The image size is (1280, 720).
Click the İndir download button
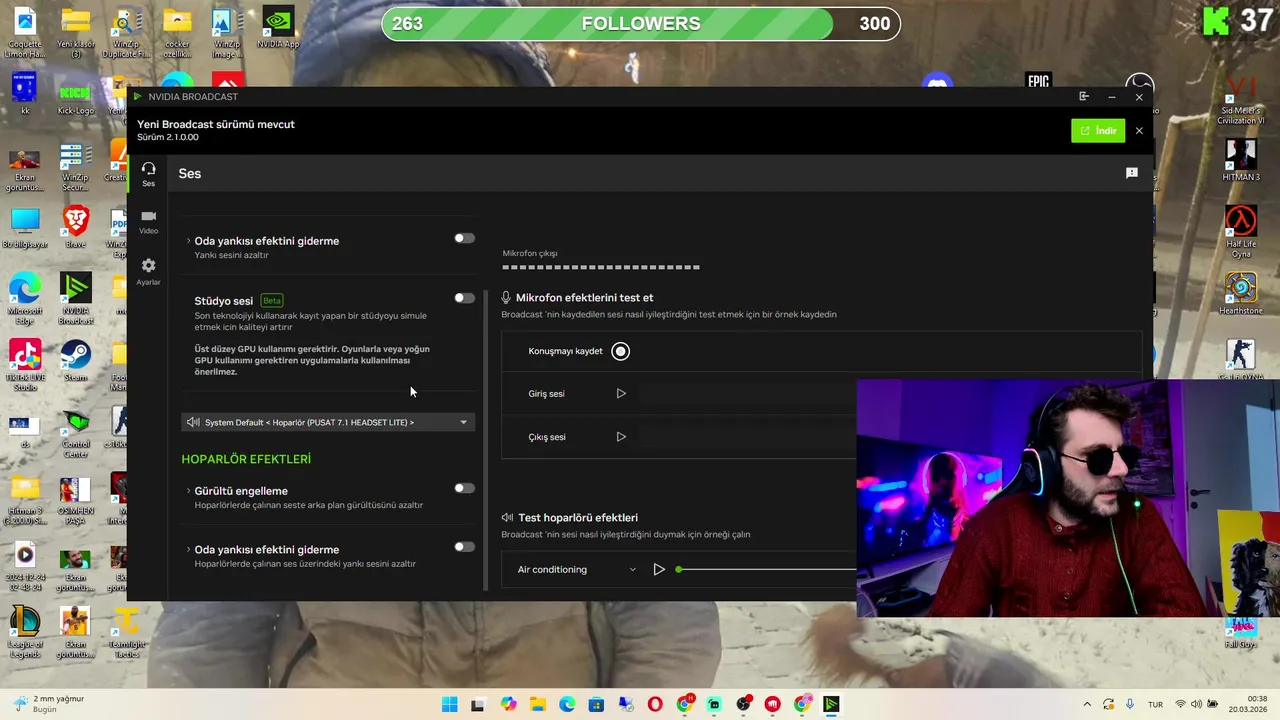tap(1098, 131)
